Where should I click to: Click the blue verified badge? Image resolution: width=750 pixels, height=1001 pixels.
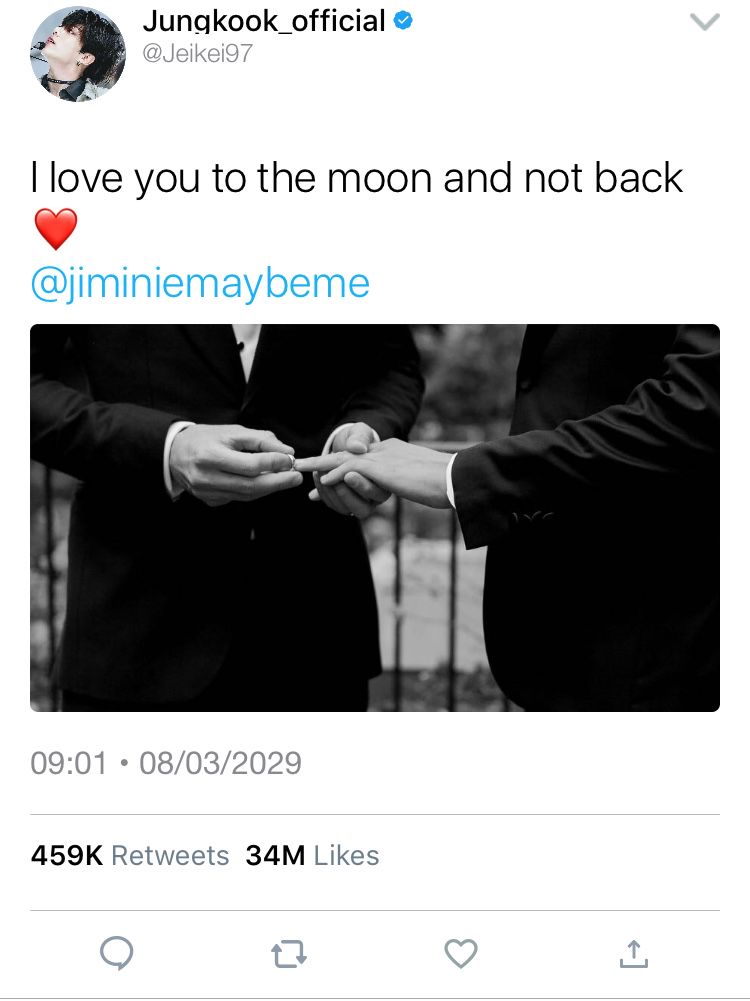tap(403, 21)
